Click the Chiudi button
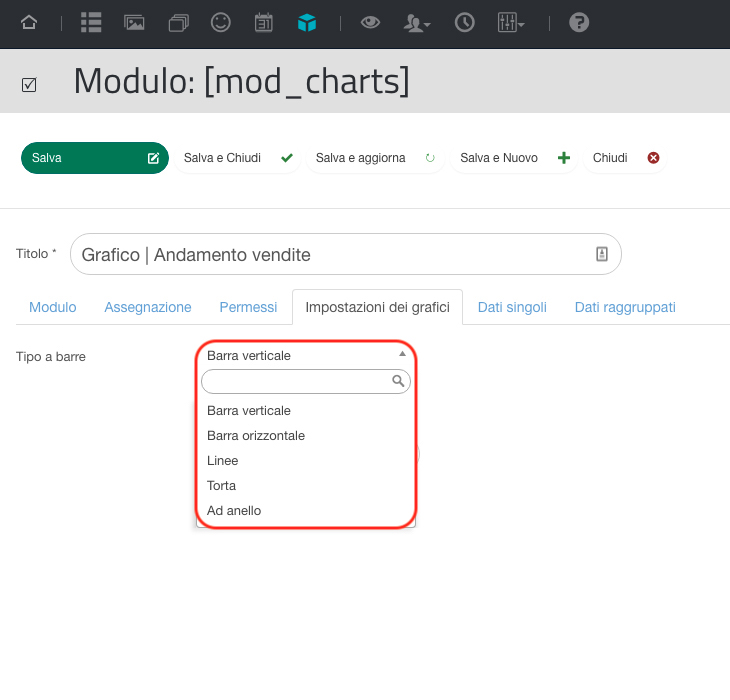Viewport: 730px width, 700px height. click(x=625, y=158)
